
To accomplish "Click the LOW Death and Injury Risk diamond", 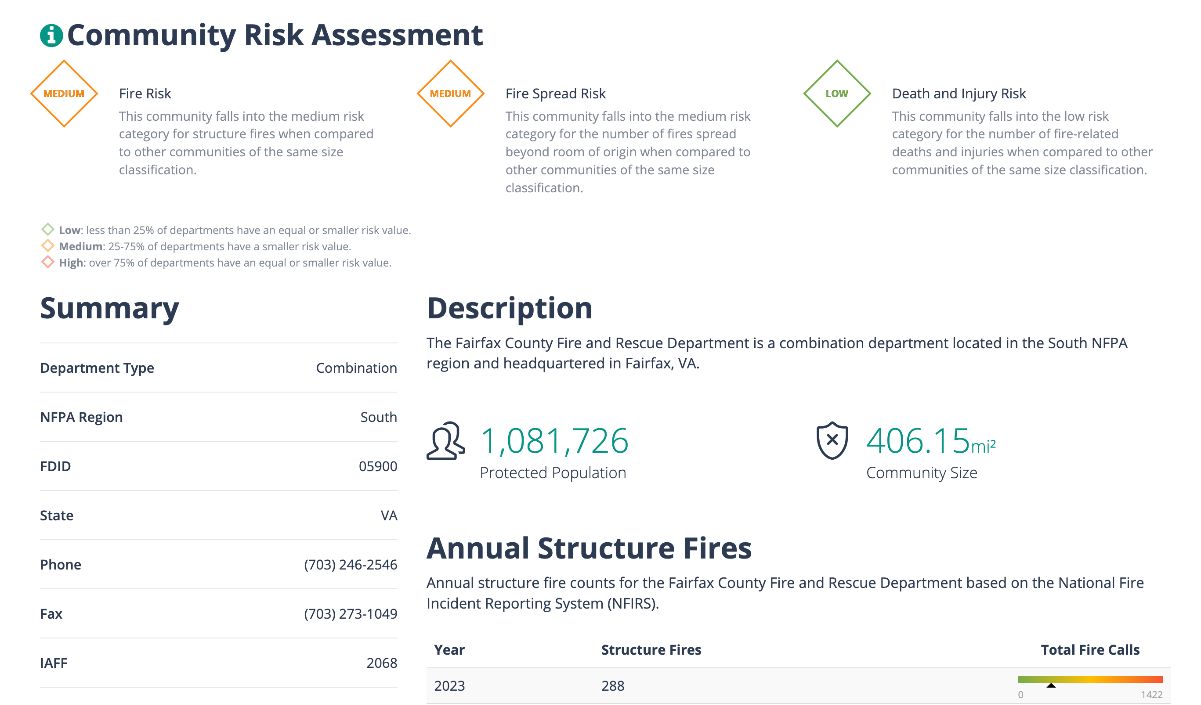I will (836, 93).
